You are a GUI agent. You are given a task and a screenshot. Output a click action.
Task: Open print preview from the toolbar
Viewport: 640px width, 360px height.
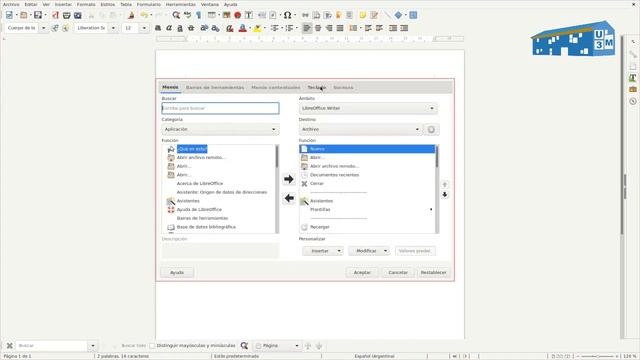pos(78,15)
